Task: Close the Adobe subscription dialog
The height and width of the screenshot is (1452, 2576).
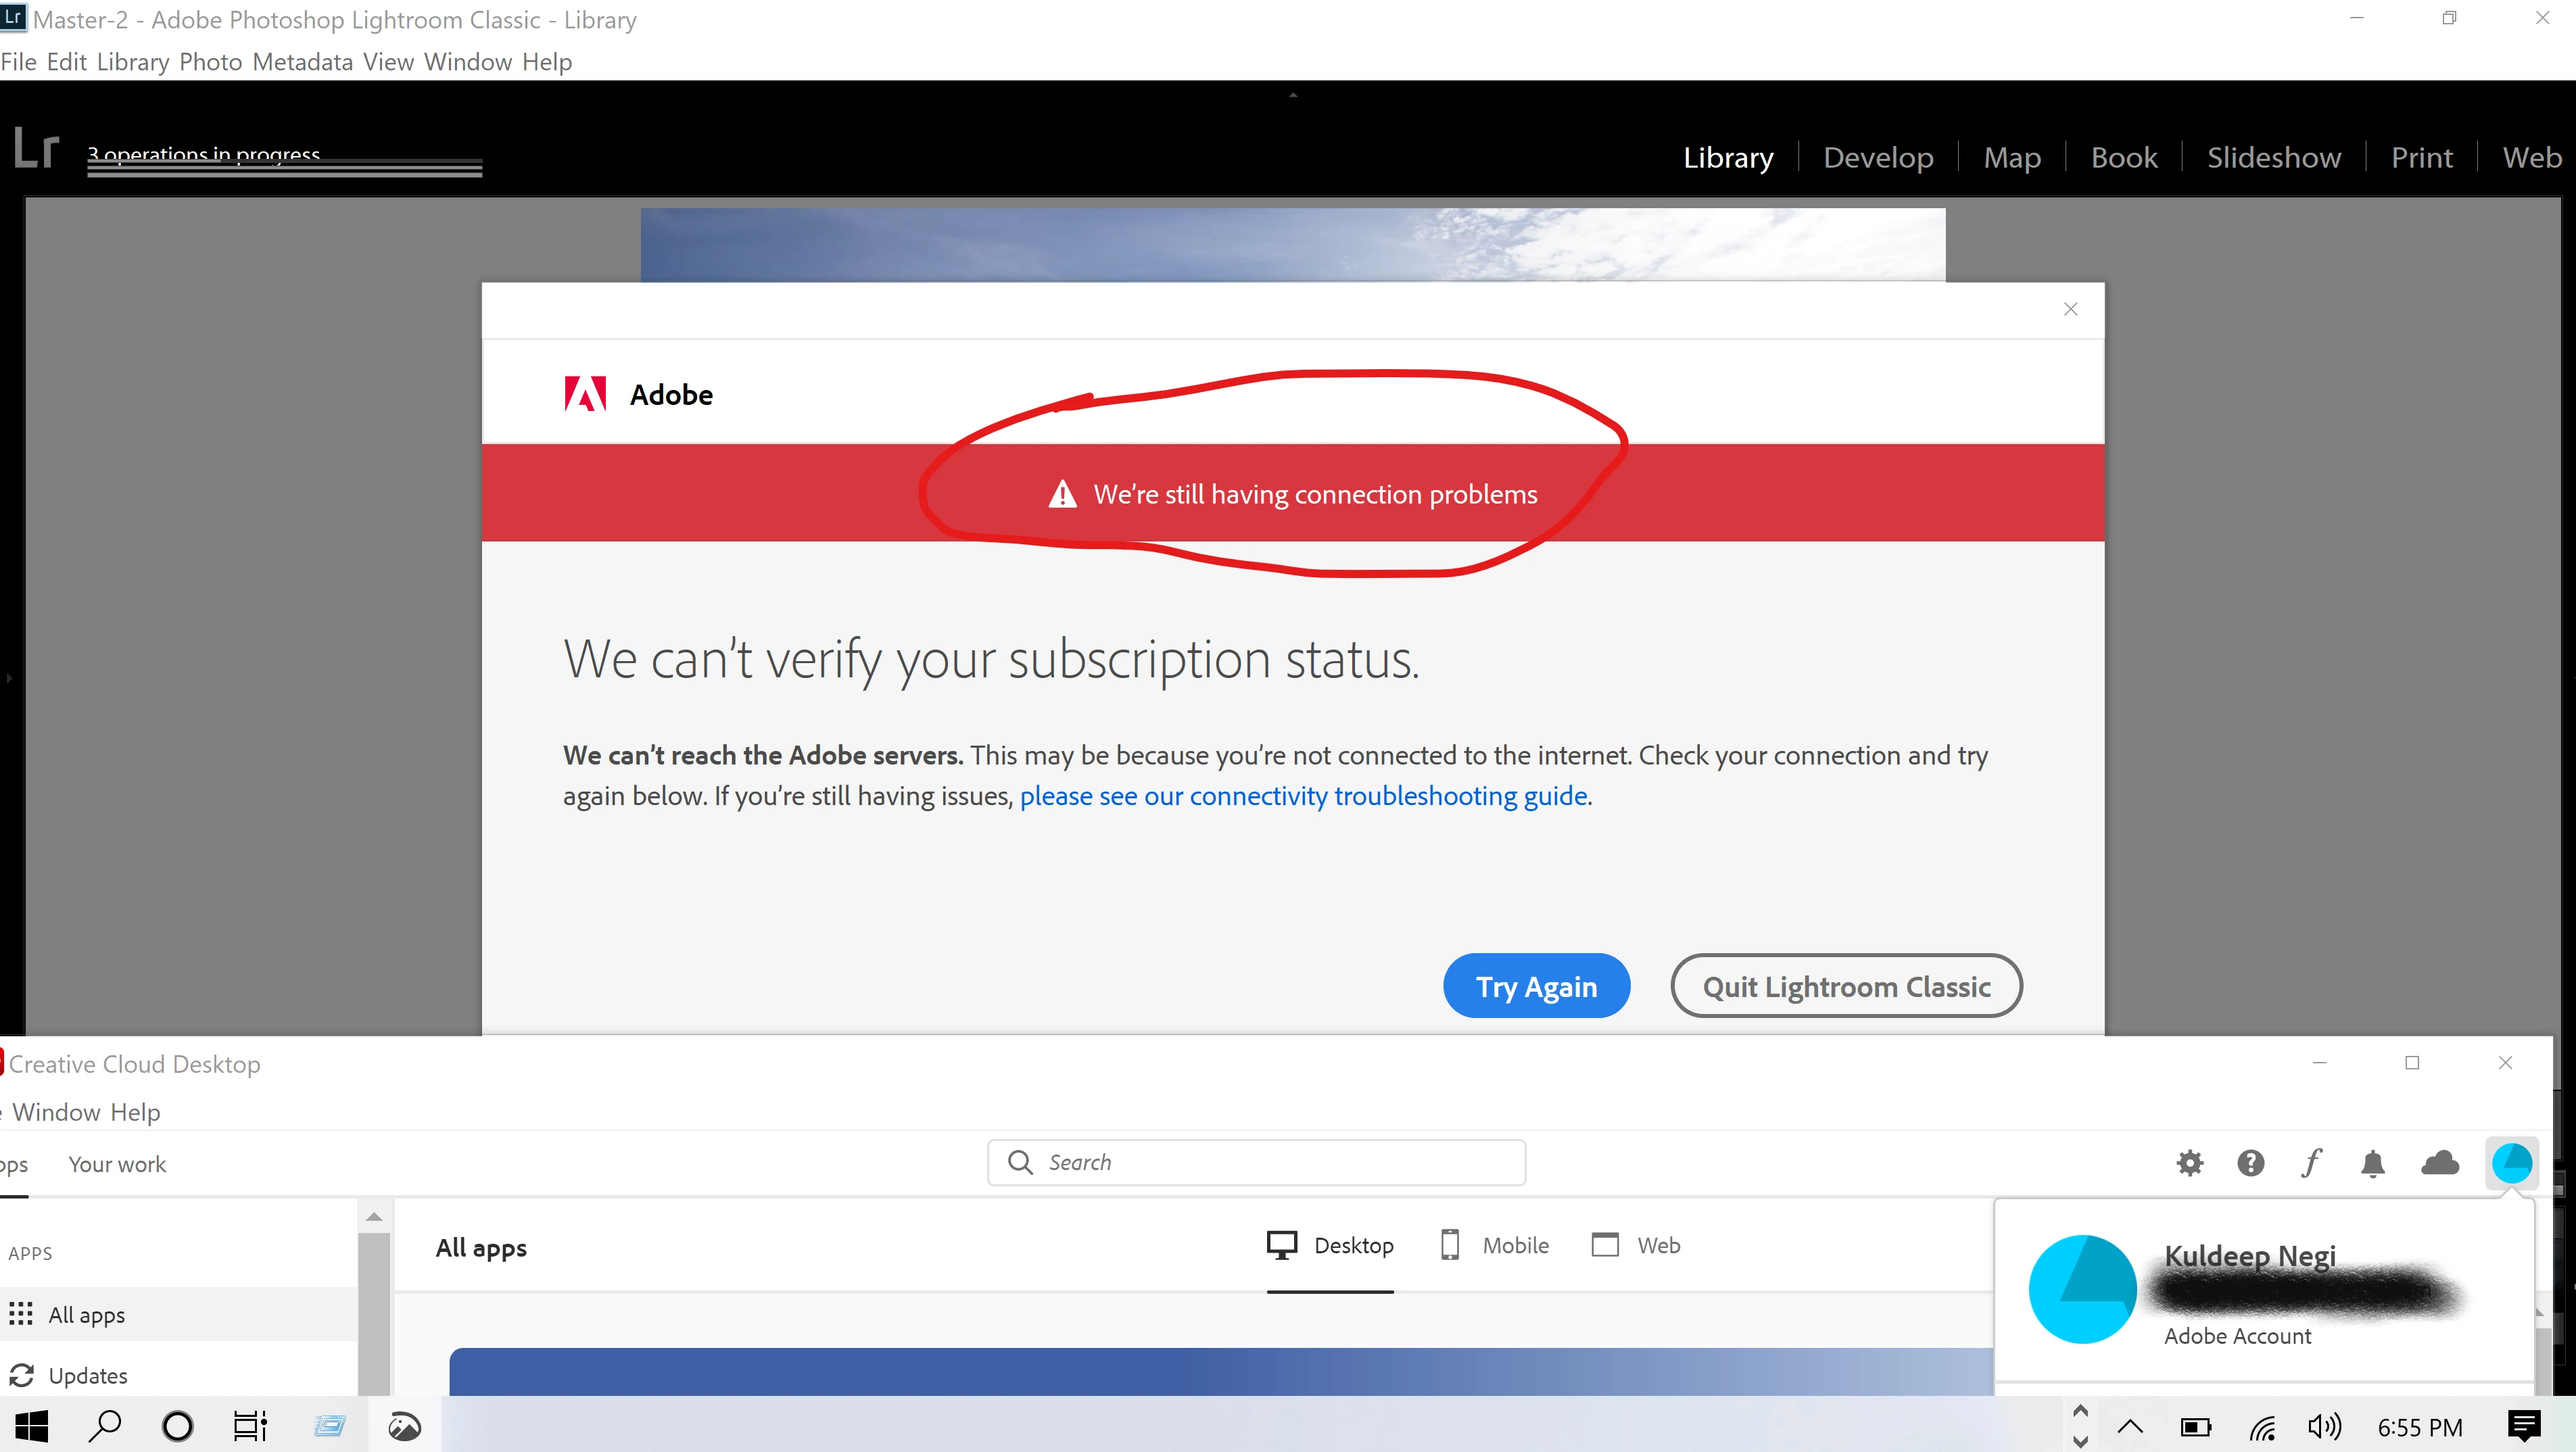Action: click(x=2071, y=309)
